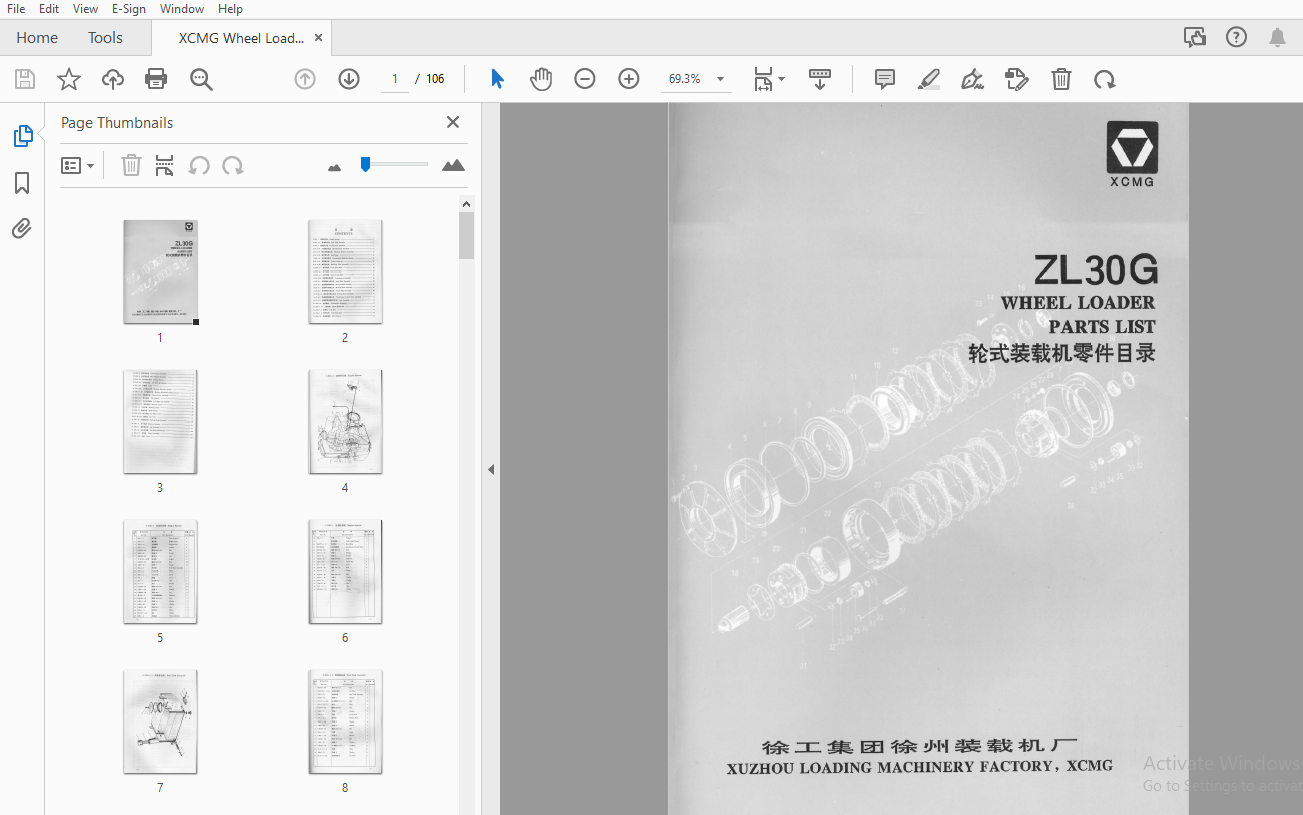Open the Edit PDF tool icon
Viewport: 1303px width, 815px height.
[1017, 79]
